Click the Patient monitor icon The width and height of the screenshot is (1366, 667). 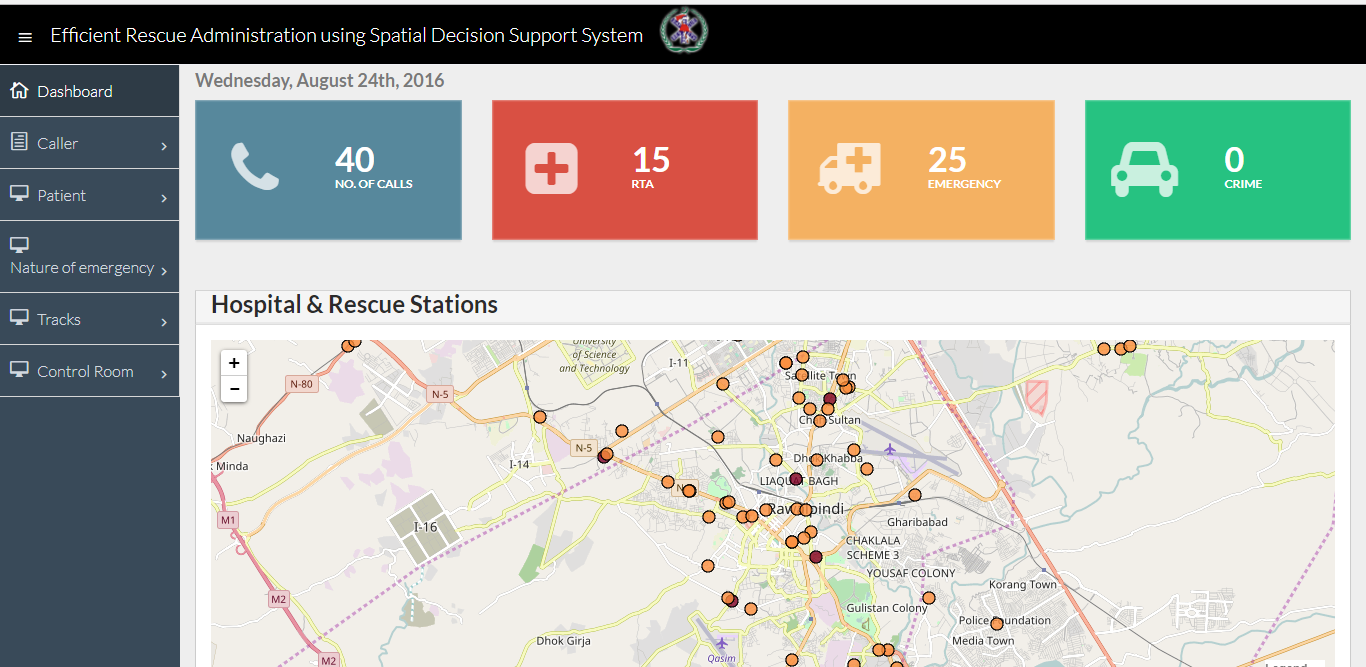pyautogui.click(x=19, y=194)
